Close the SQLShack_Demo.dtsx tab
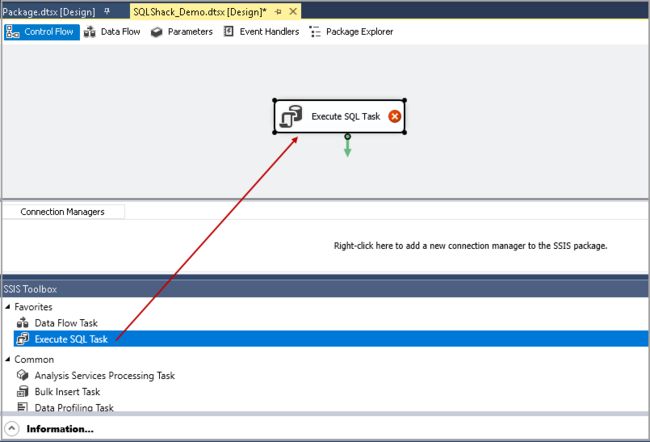The image size is (650, 442). pos(293,12)
